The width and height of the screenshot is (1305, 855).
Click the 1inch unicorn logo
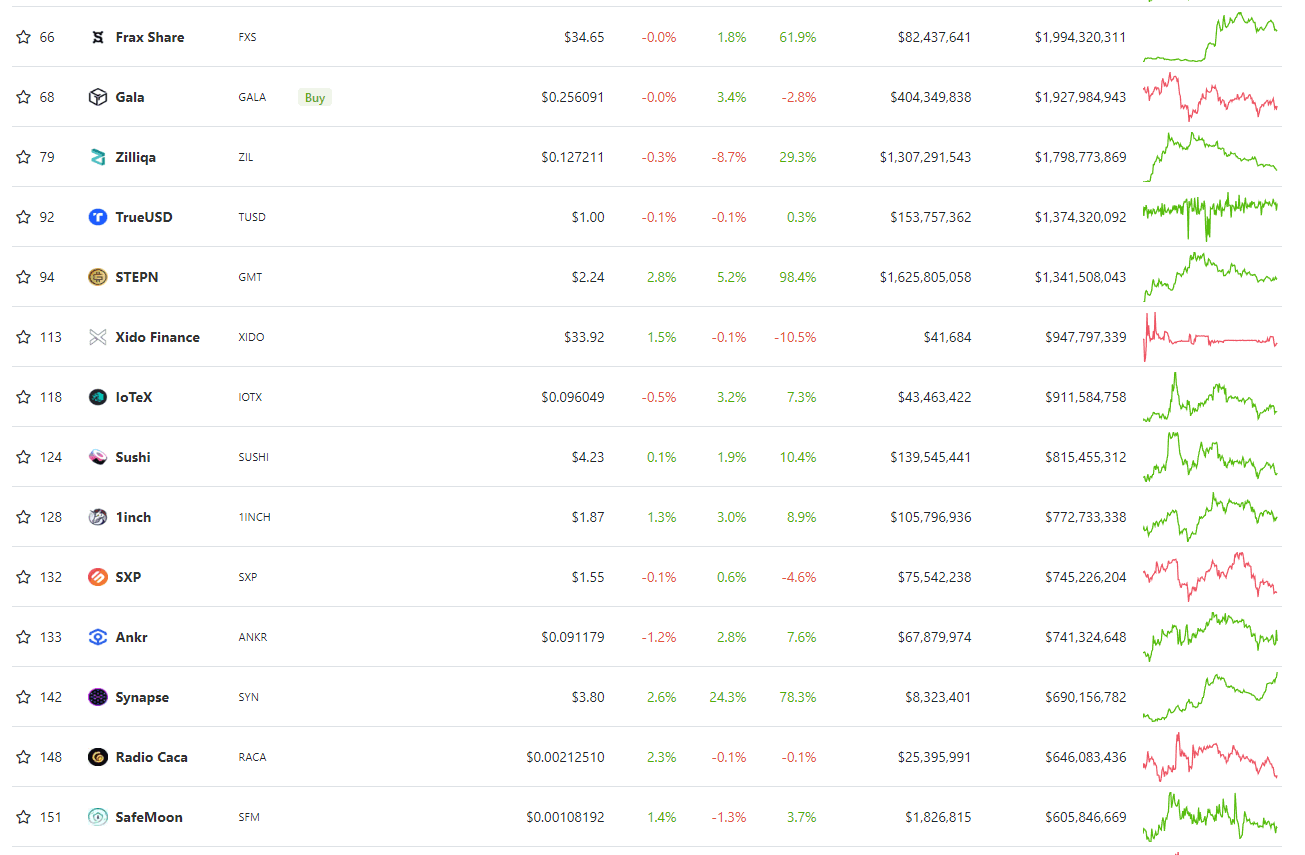coord(98,517)
